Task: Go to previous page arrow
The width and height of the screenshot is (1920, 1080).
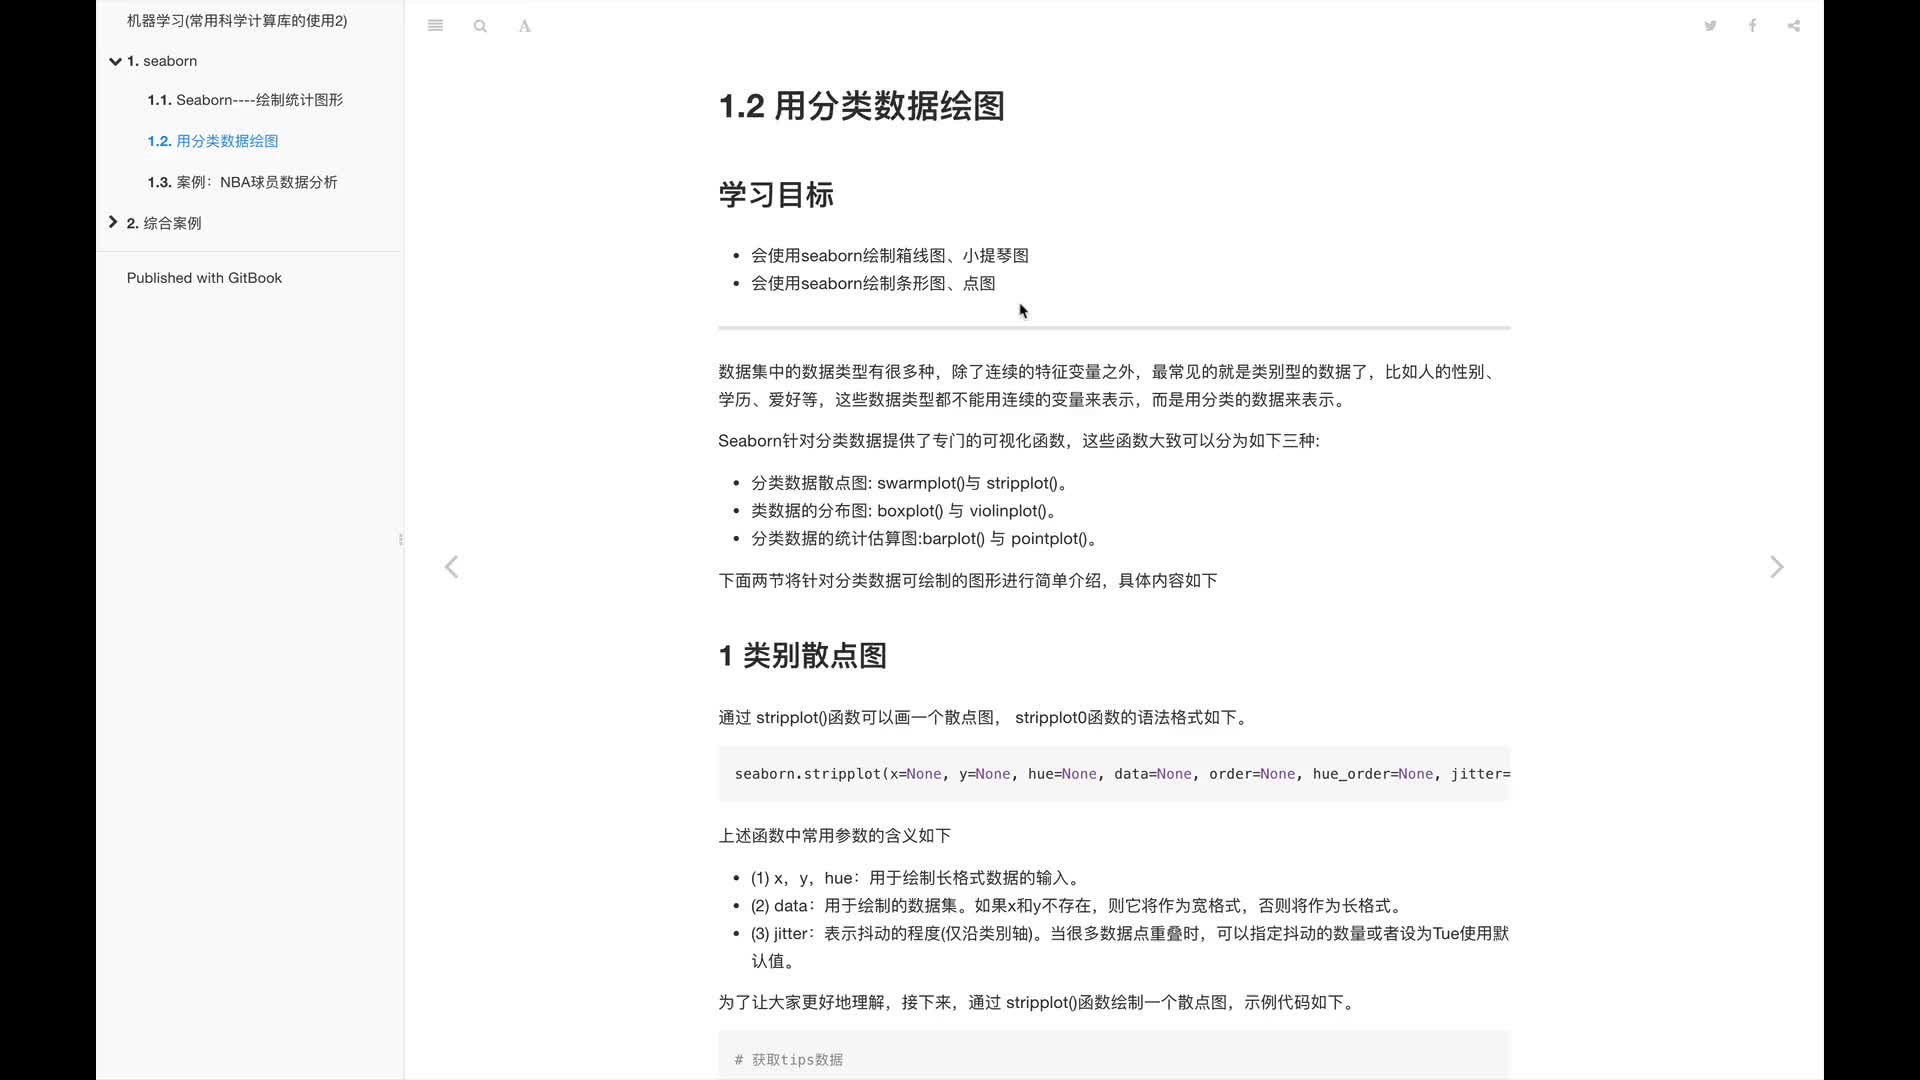Action: coord(451,567)
